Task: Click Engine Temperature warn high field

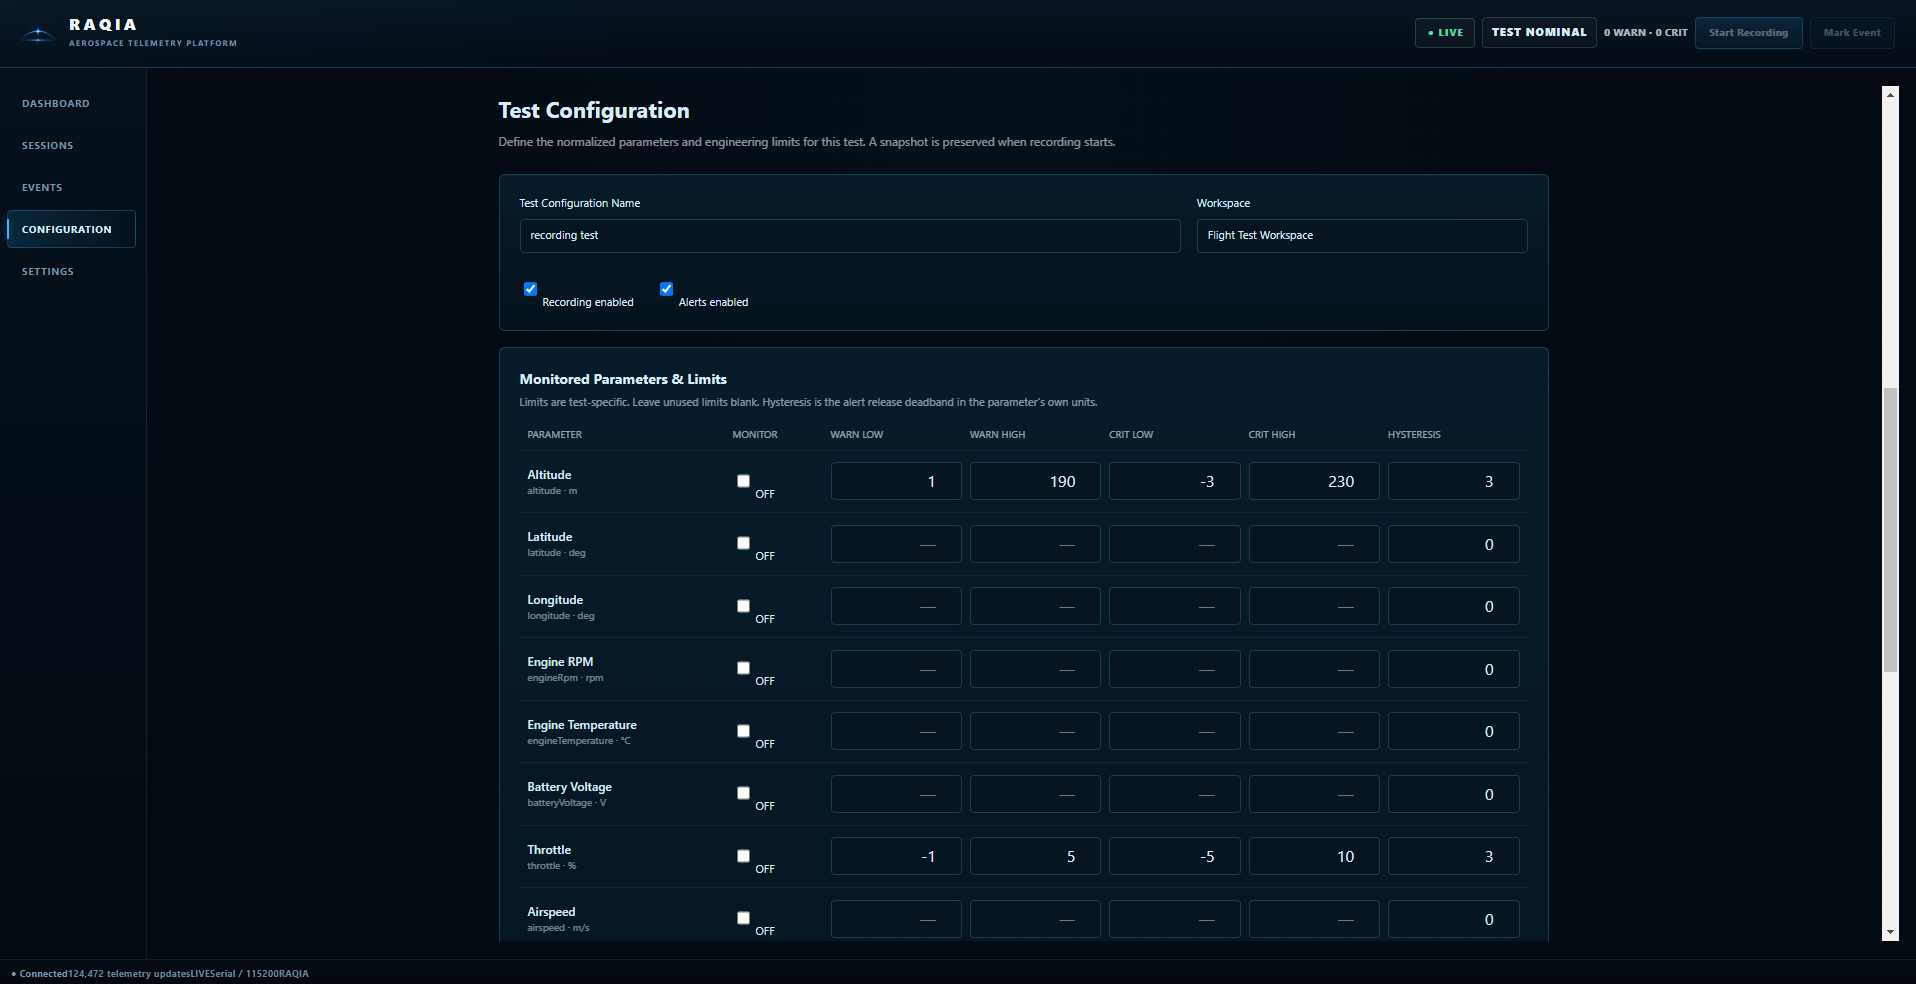Action: pos(1035,731)
